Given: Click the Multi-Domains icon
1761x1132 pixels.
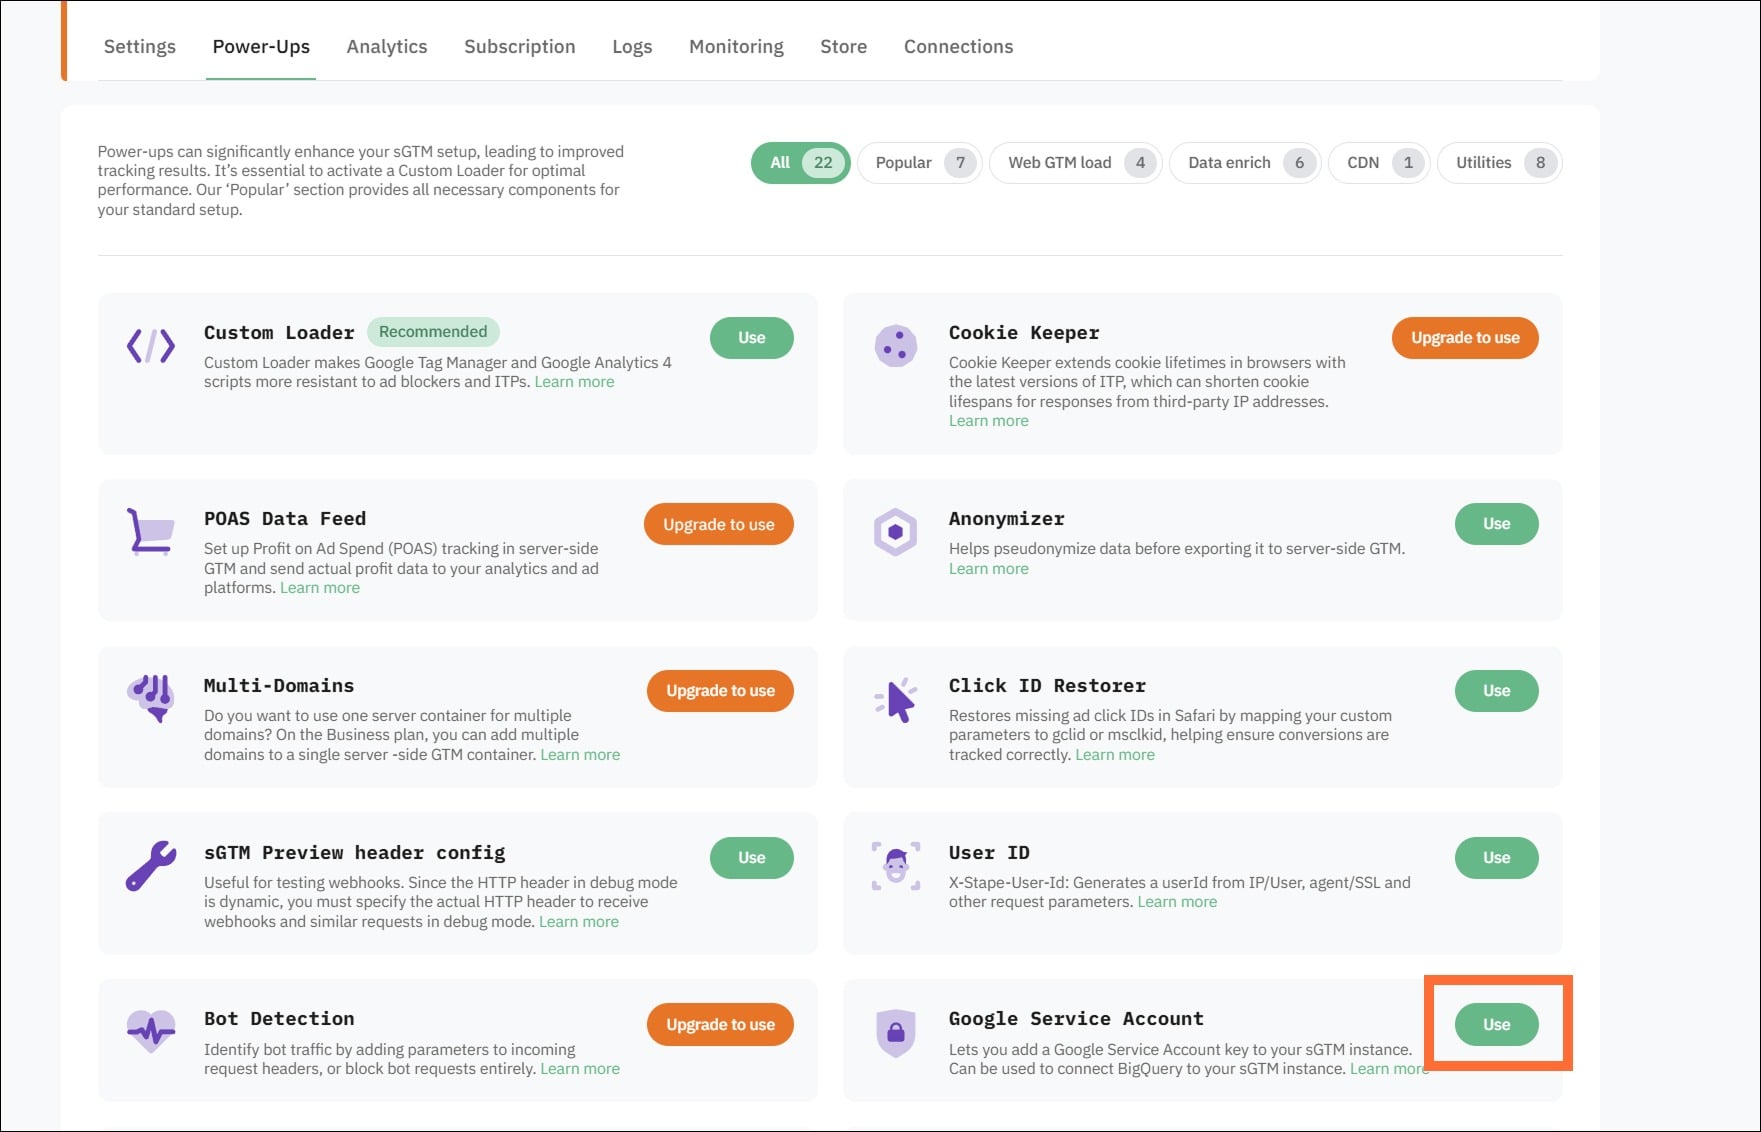Looking at the screenshot, I should coord(152,698).
